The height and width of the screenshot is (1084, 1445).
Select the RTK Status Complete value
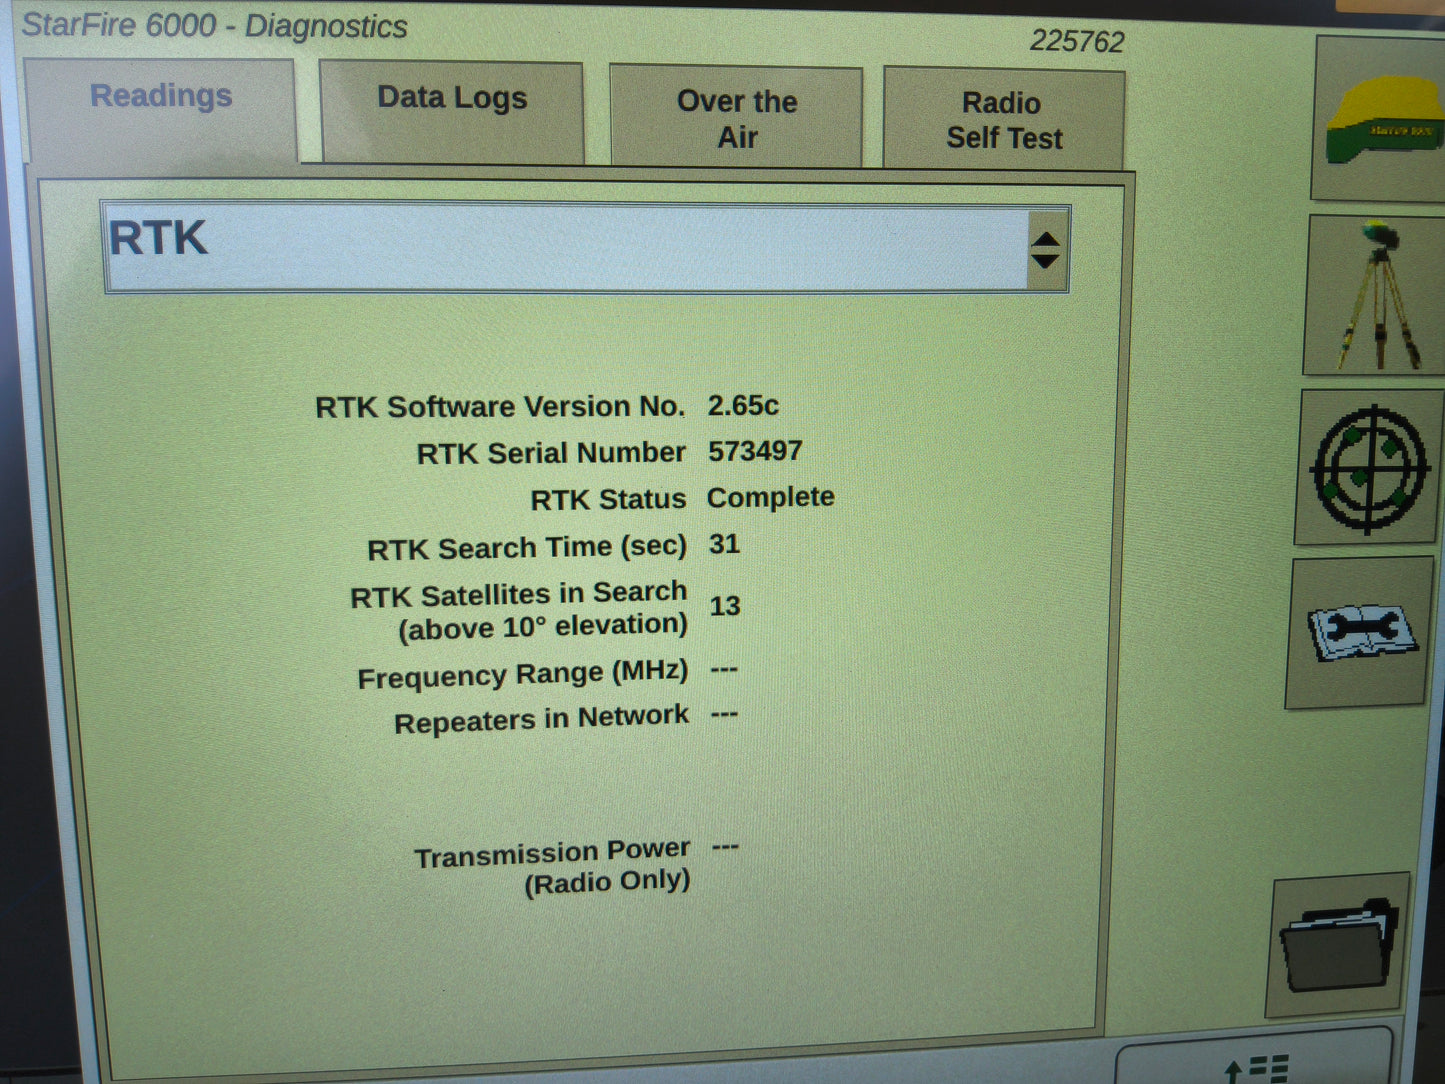[770, 497]
